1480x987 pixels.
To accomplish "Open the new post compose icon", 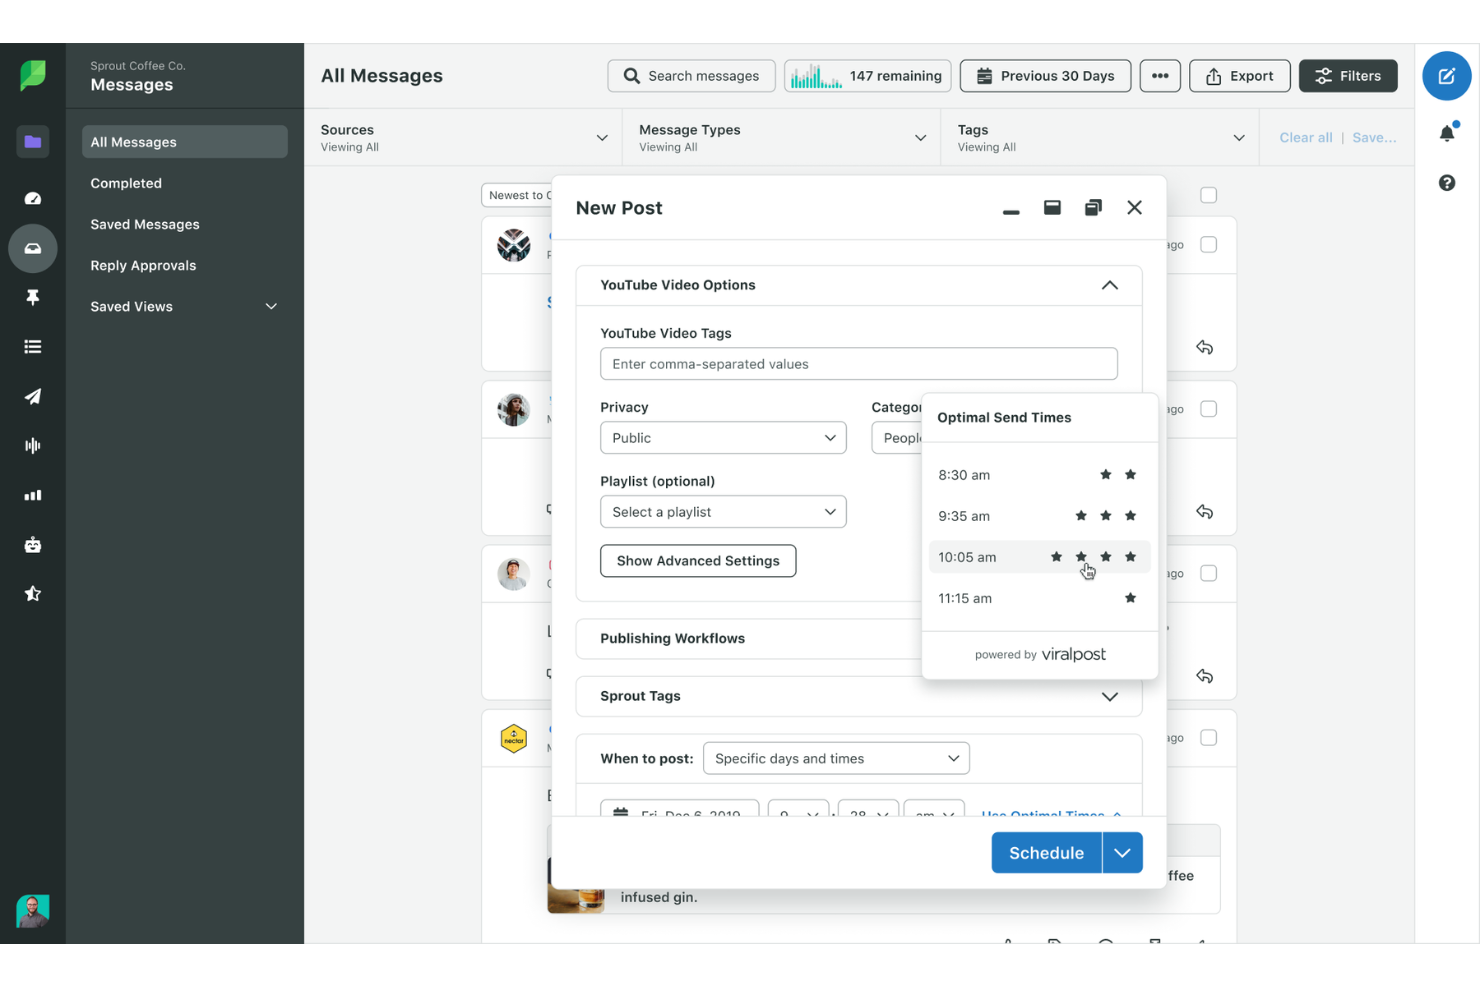I will [1447, 75].
